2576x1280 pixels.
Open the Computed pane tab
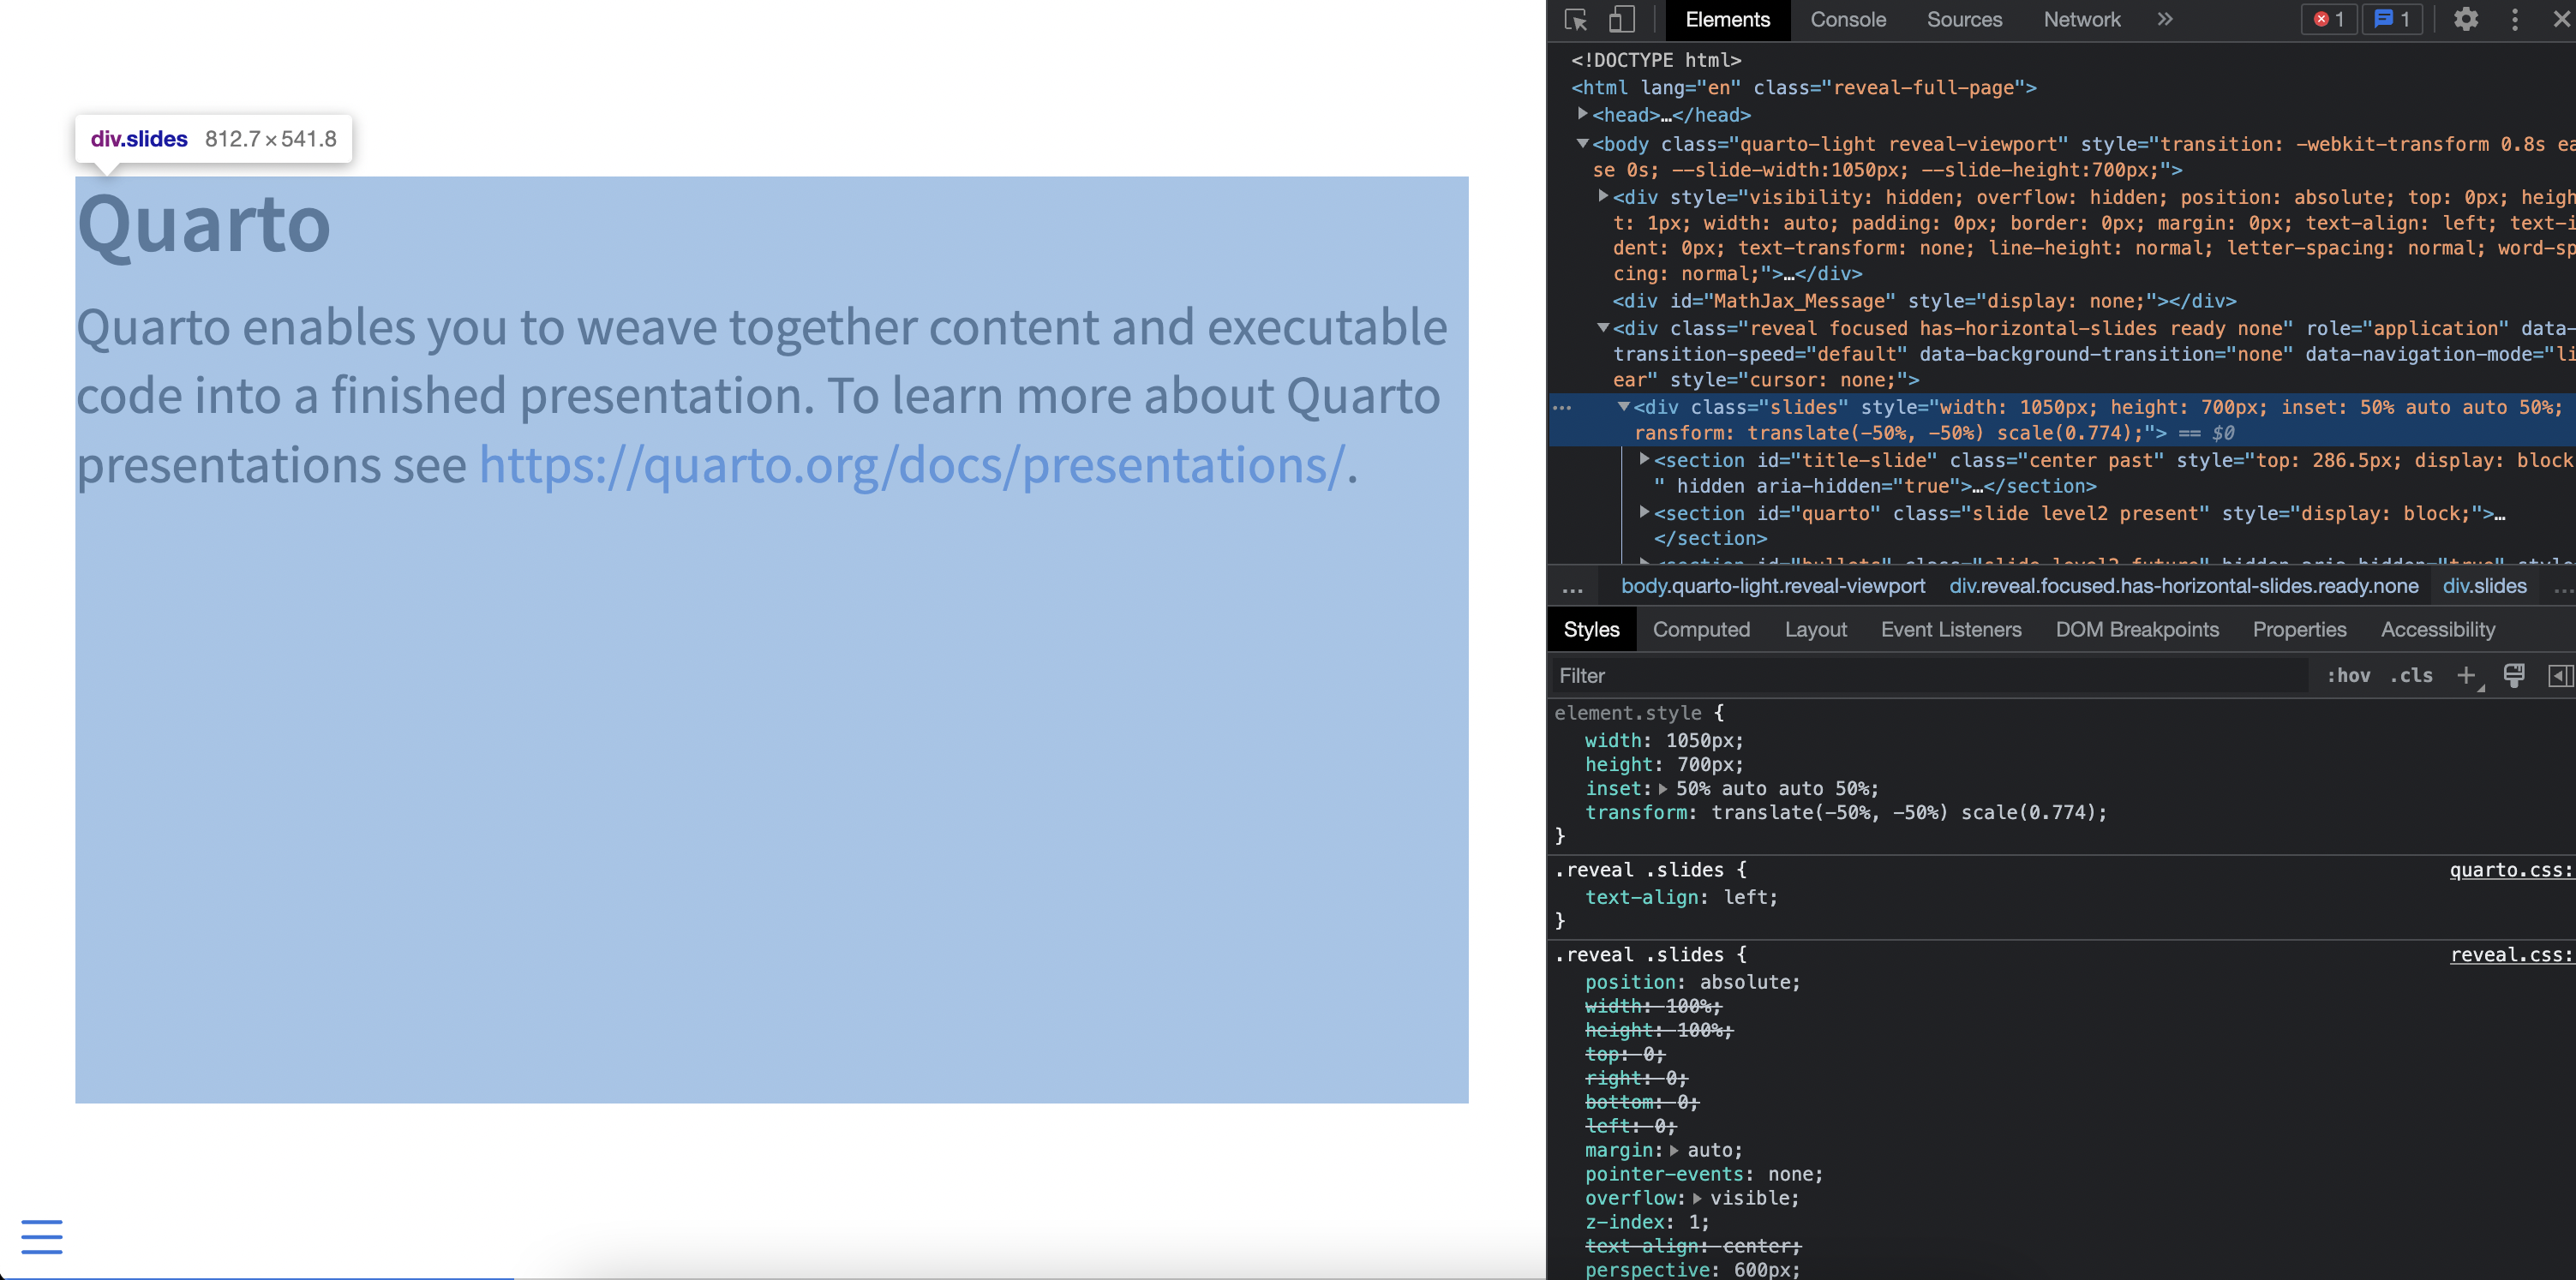[x=1701, y=630]
